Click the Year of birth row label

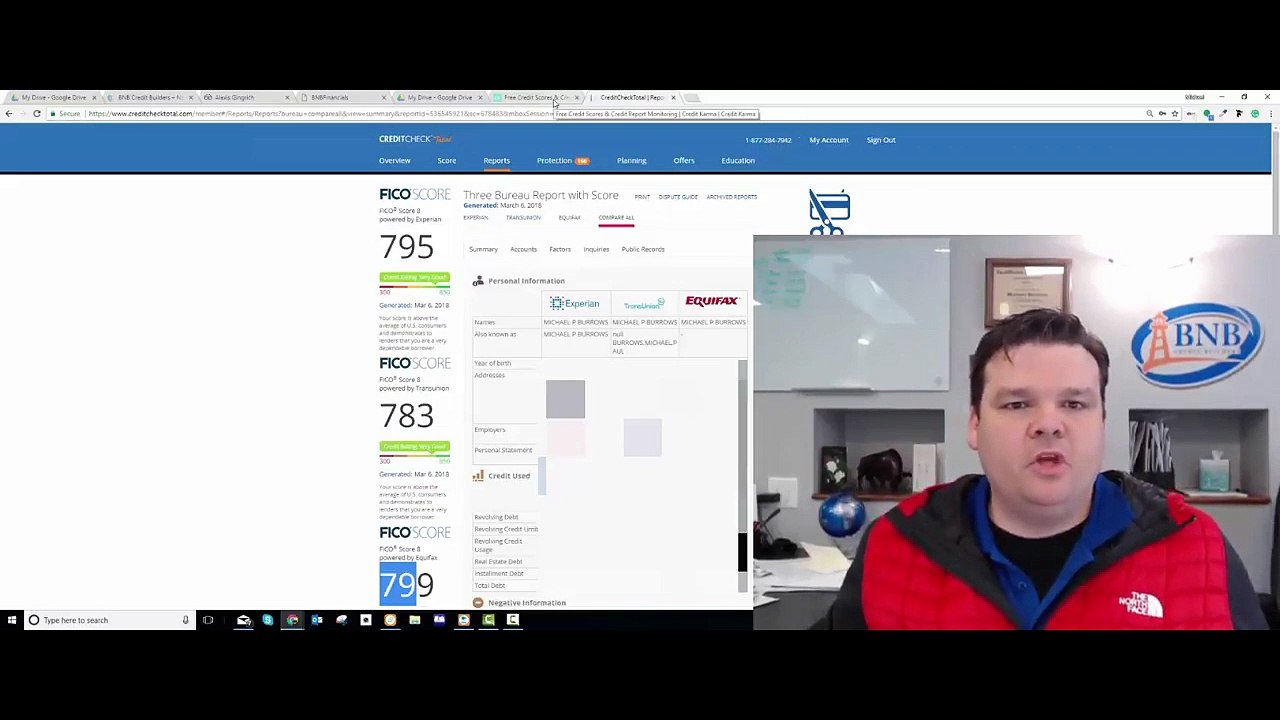(x=492, y=363)
